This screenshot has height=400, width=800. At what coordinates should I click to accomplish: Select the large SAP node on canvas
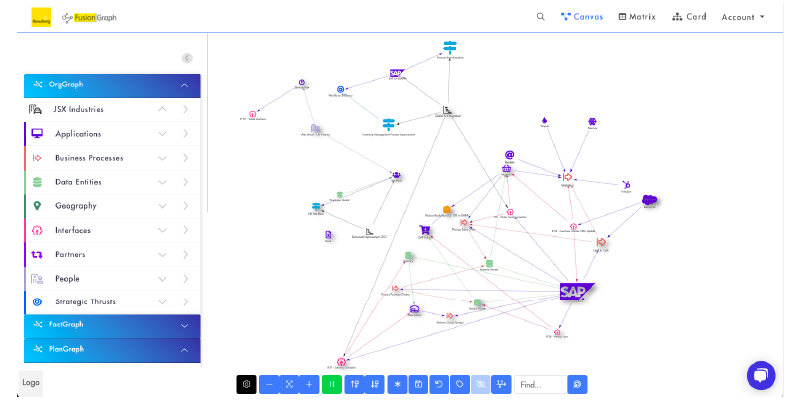coord(577,291)
